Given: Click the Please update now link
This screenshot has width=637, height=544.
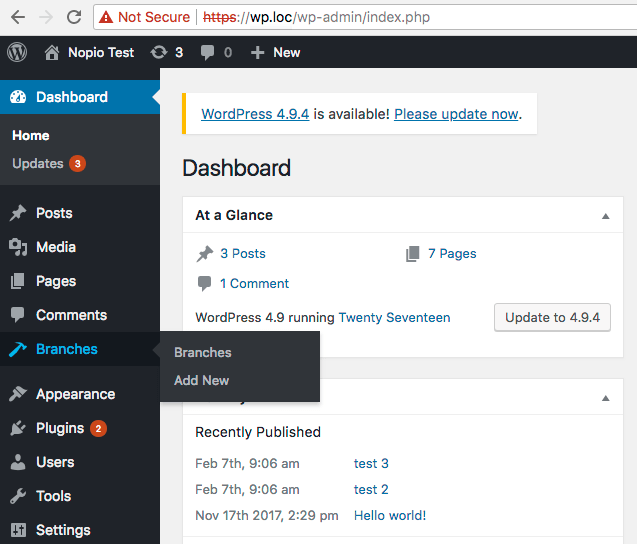Looking at the screenshot, I should tap(456, 114).
